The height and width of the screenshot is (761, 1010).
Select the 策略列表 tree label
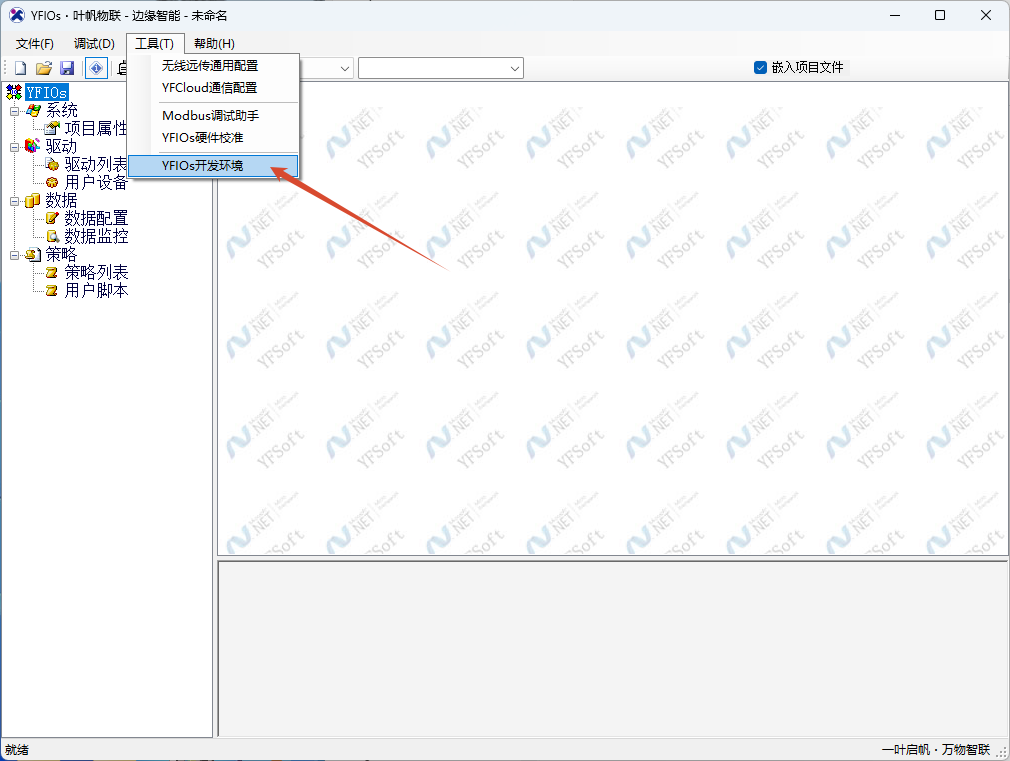pos(96,273)
